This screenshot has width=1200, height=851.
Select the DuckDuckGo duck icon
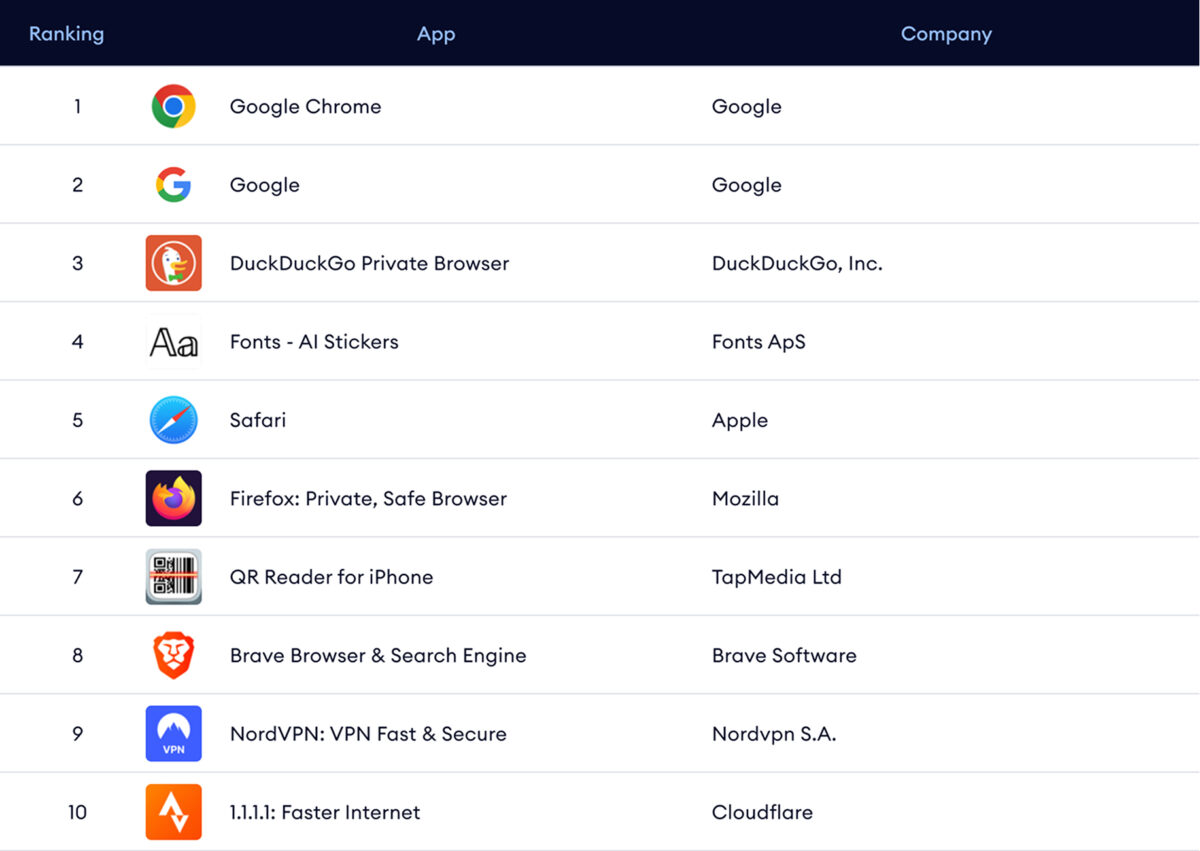click(x=173, y=263)
